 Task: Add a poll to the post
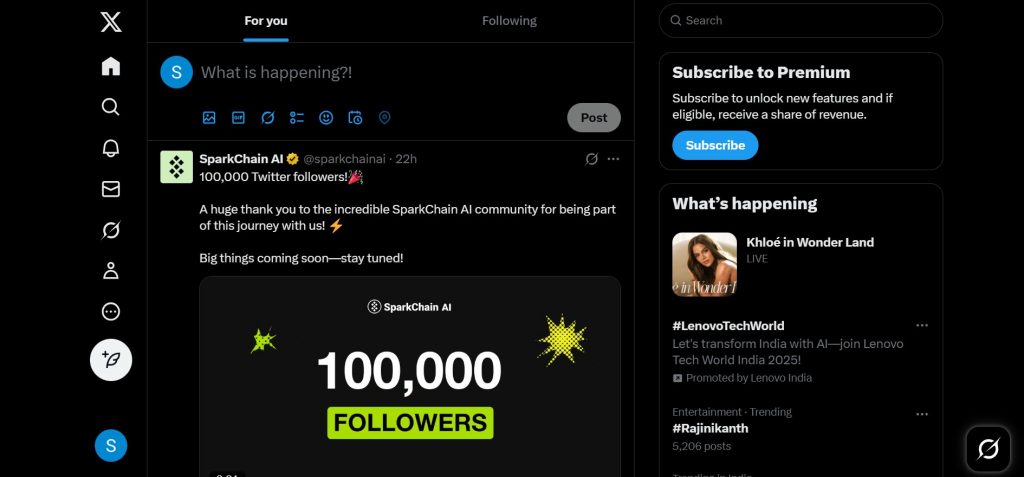(297, 118)
